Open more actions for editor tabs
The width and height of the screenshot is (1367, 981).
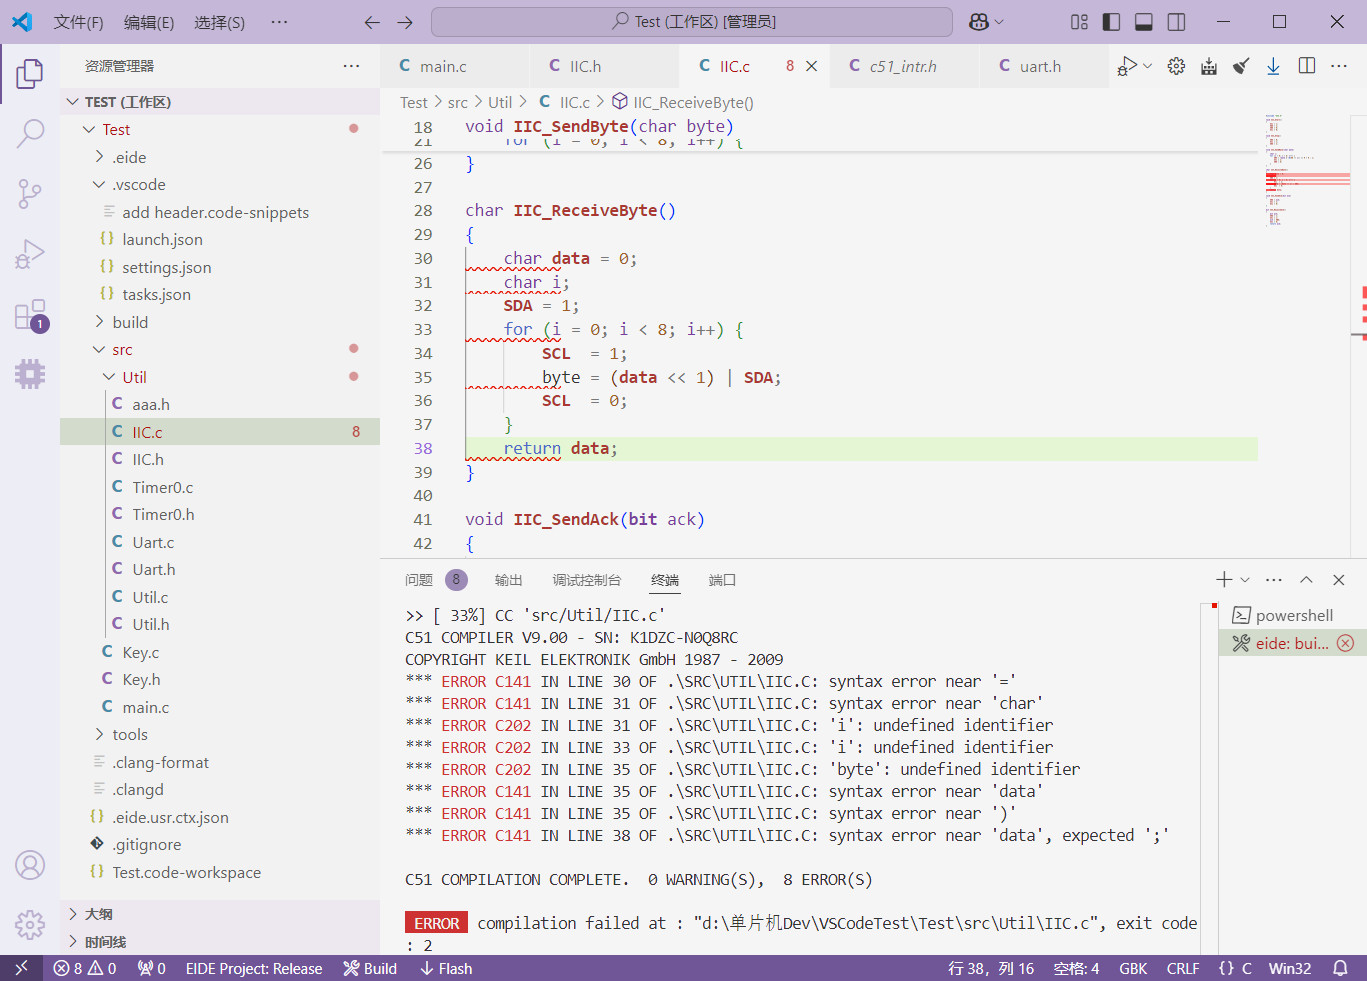[1339, 66]
